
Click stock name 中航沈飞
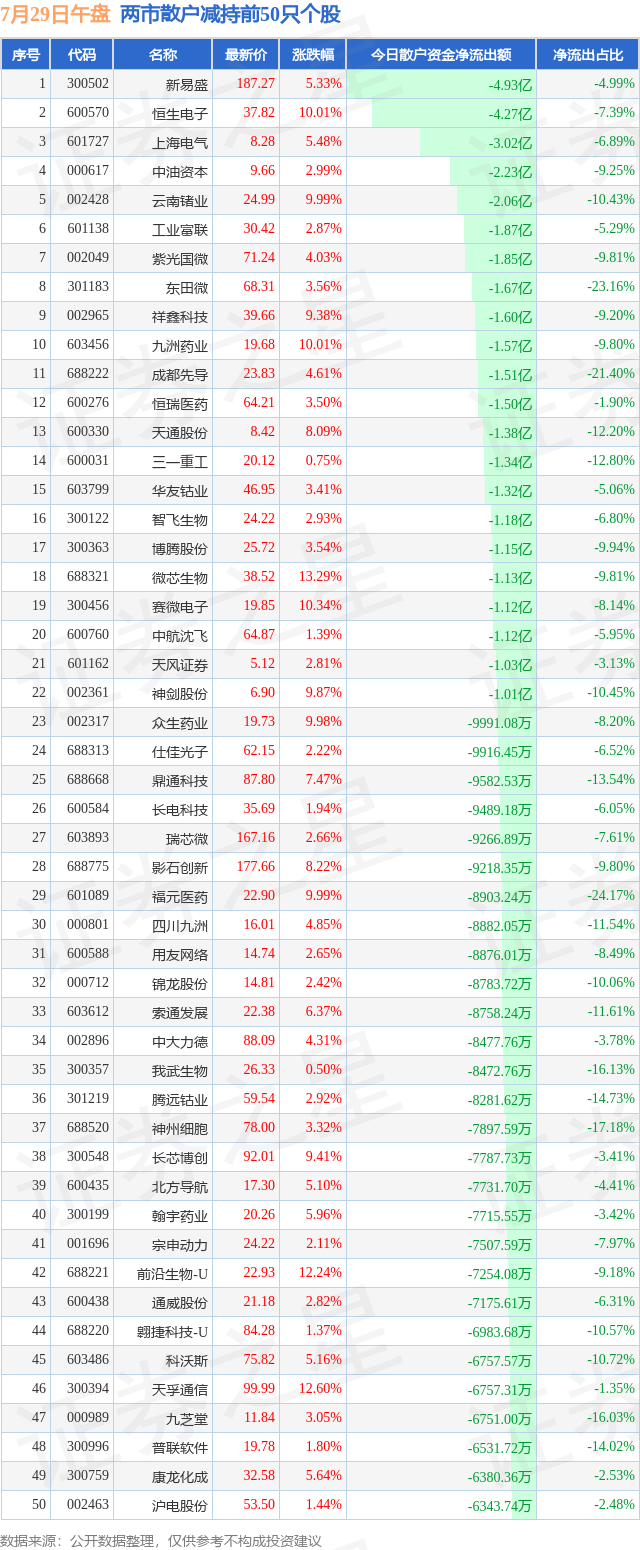tap(180, 635)
